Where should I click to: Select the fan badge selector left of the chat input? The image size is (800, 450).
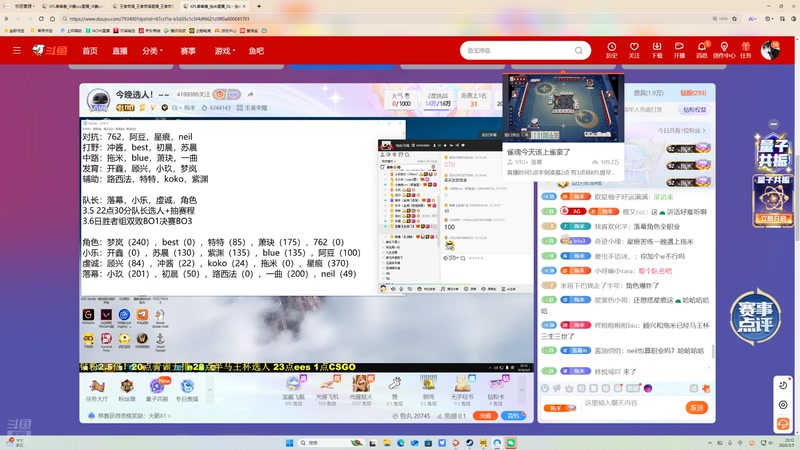pos(560,408)
